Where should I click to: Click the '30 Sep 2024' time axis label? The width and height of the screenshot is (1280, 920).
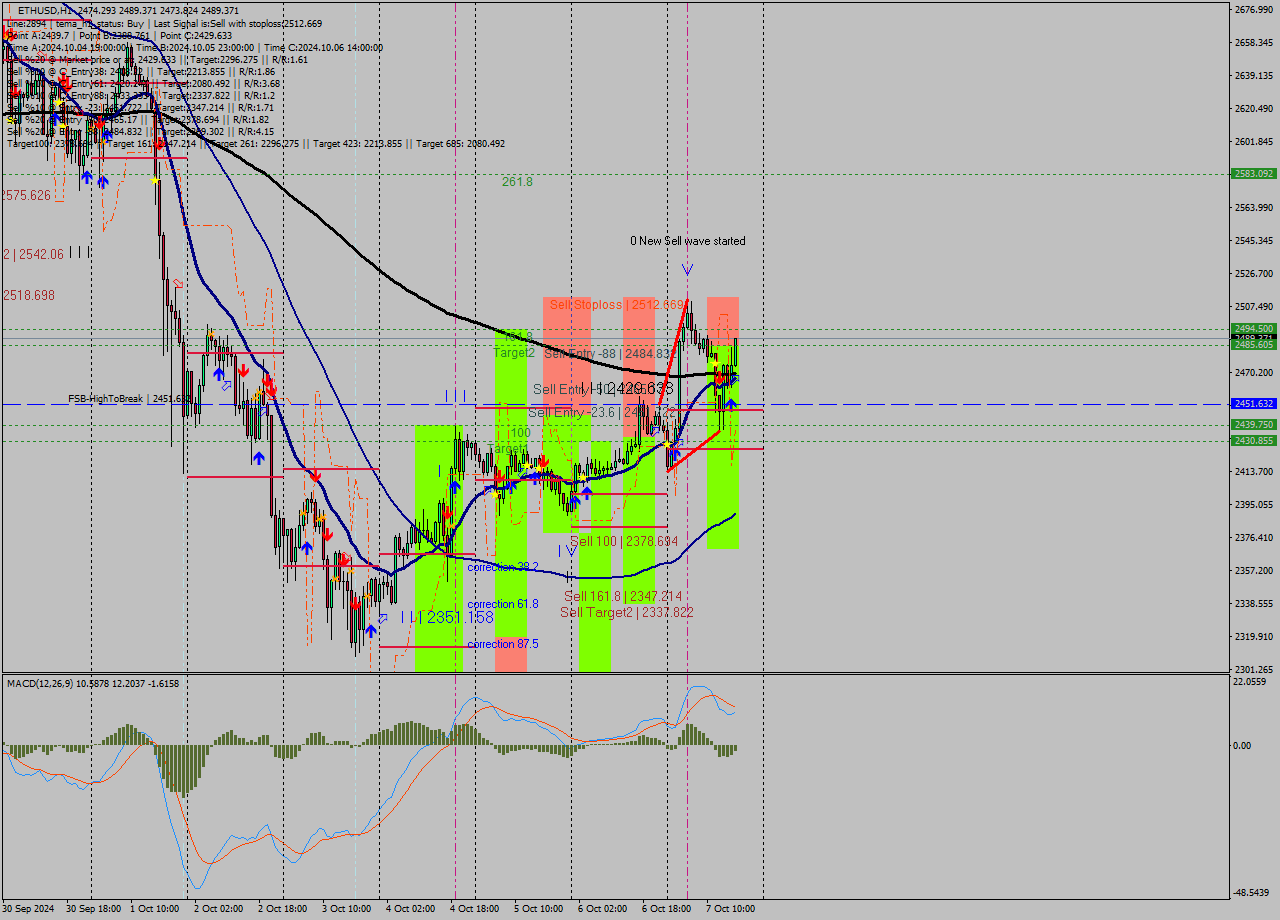29,909
